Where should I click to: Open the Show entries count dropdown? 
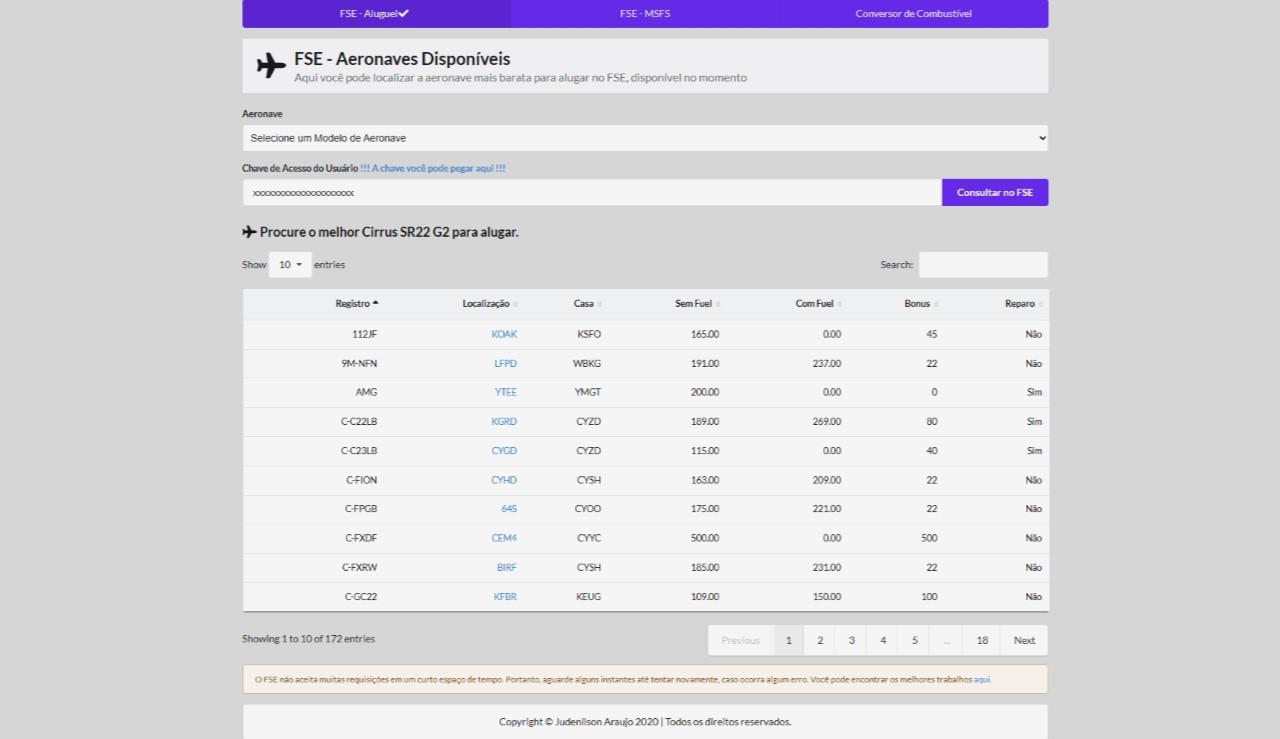pos(290,265)
